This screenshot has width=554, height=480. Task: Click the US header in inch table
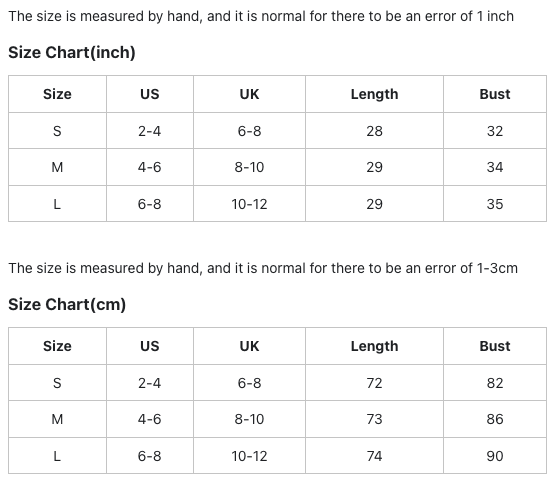coord(149,94)
